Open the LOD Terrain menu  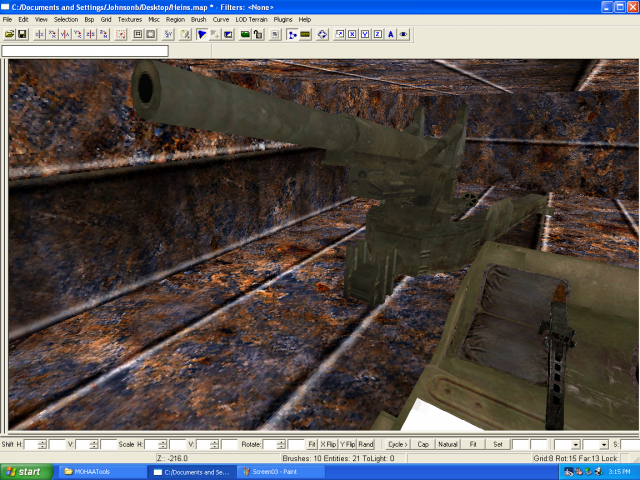[251, 19]
